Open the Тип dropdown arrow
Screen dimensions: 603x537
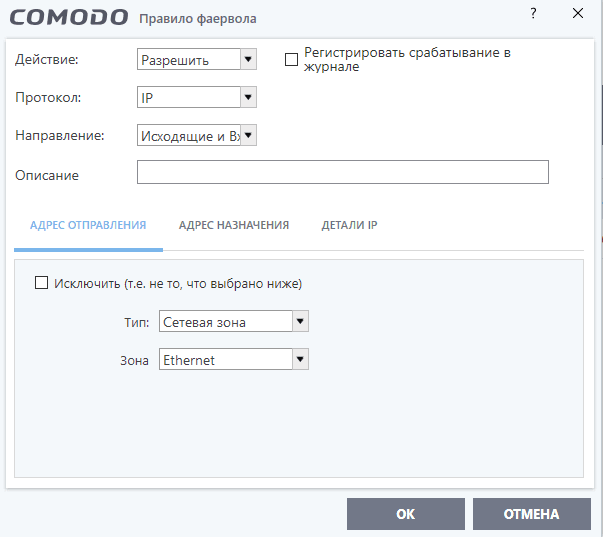pos(300,321)
